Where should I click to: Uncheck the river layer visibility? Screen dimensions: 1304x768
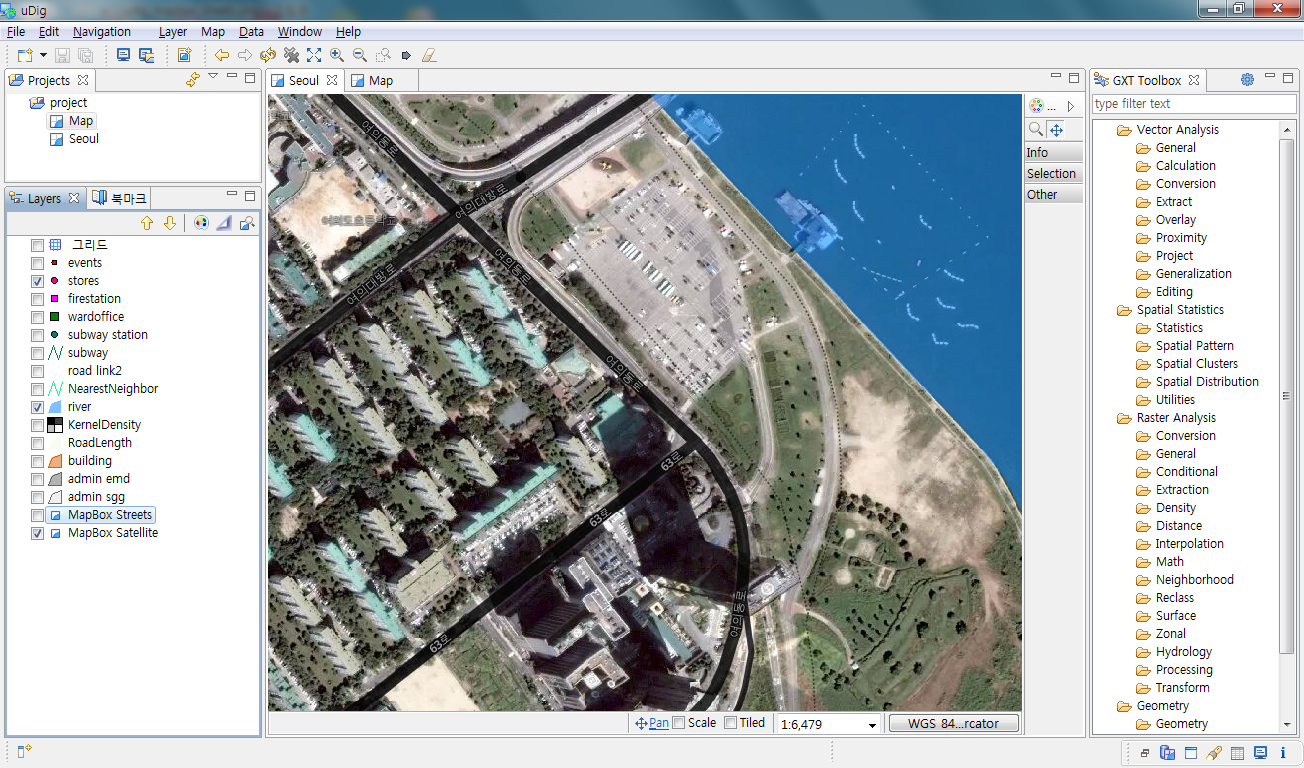37,406
